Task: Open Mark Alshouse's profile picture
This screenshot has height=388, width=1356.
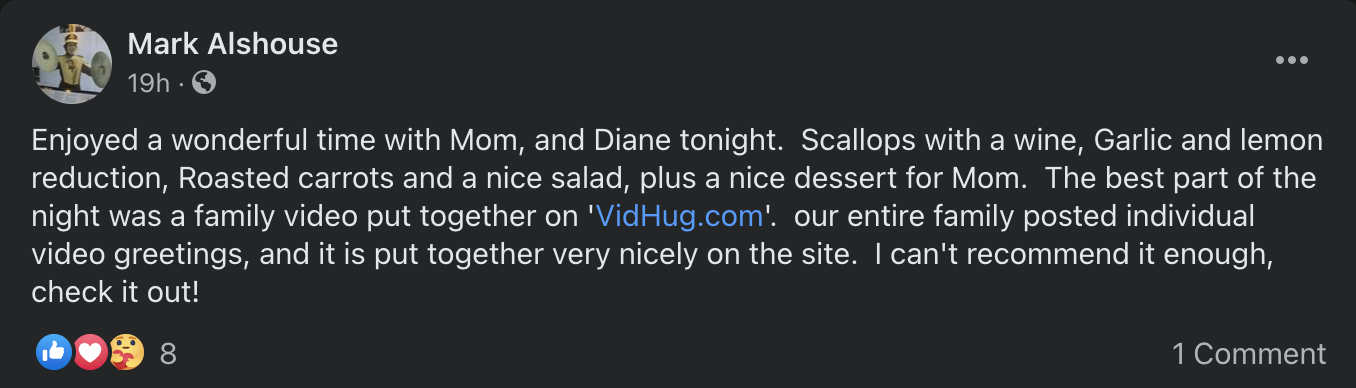Action: (71, 64)
